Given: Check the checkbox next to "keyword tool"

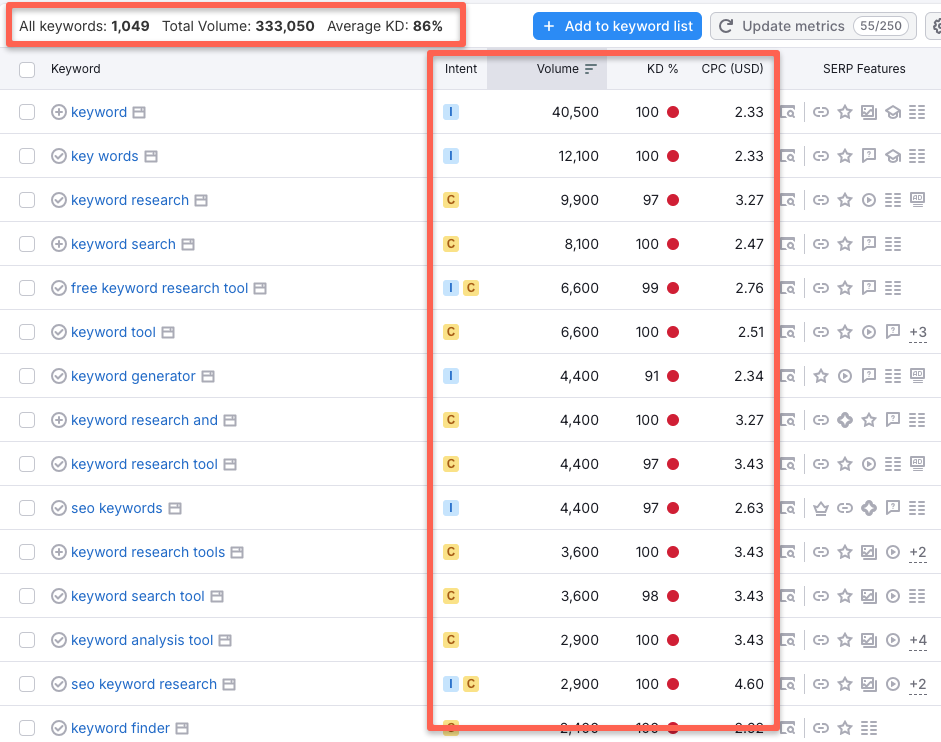Looking at the screenshot, I should [27, 331].
